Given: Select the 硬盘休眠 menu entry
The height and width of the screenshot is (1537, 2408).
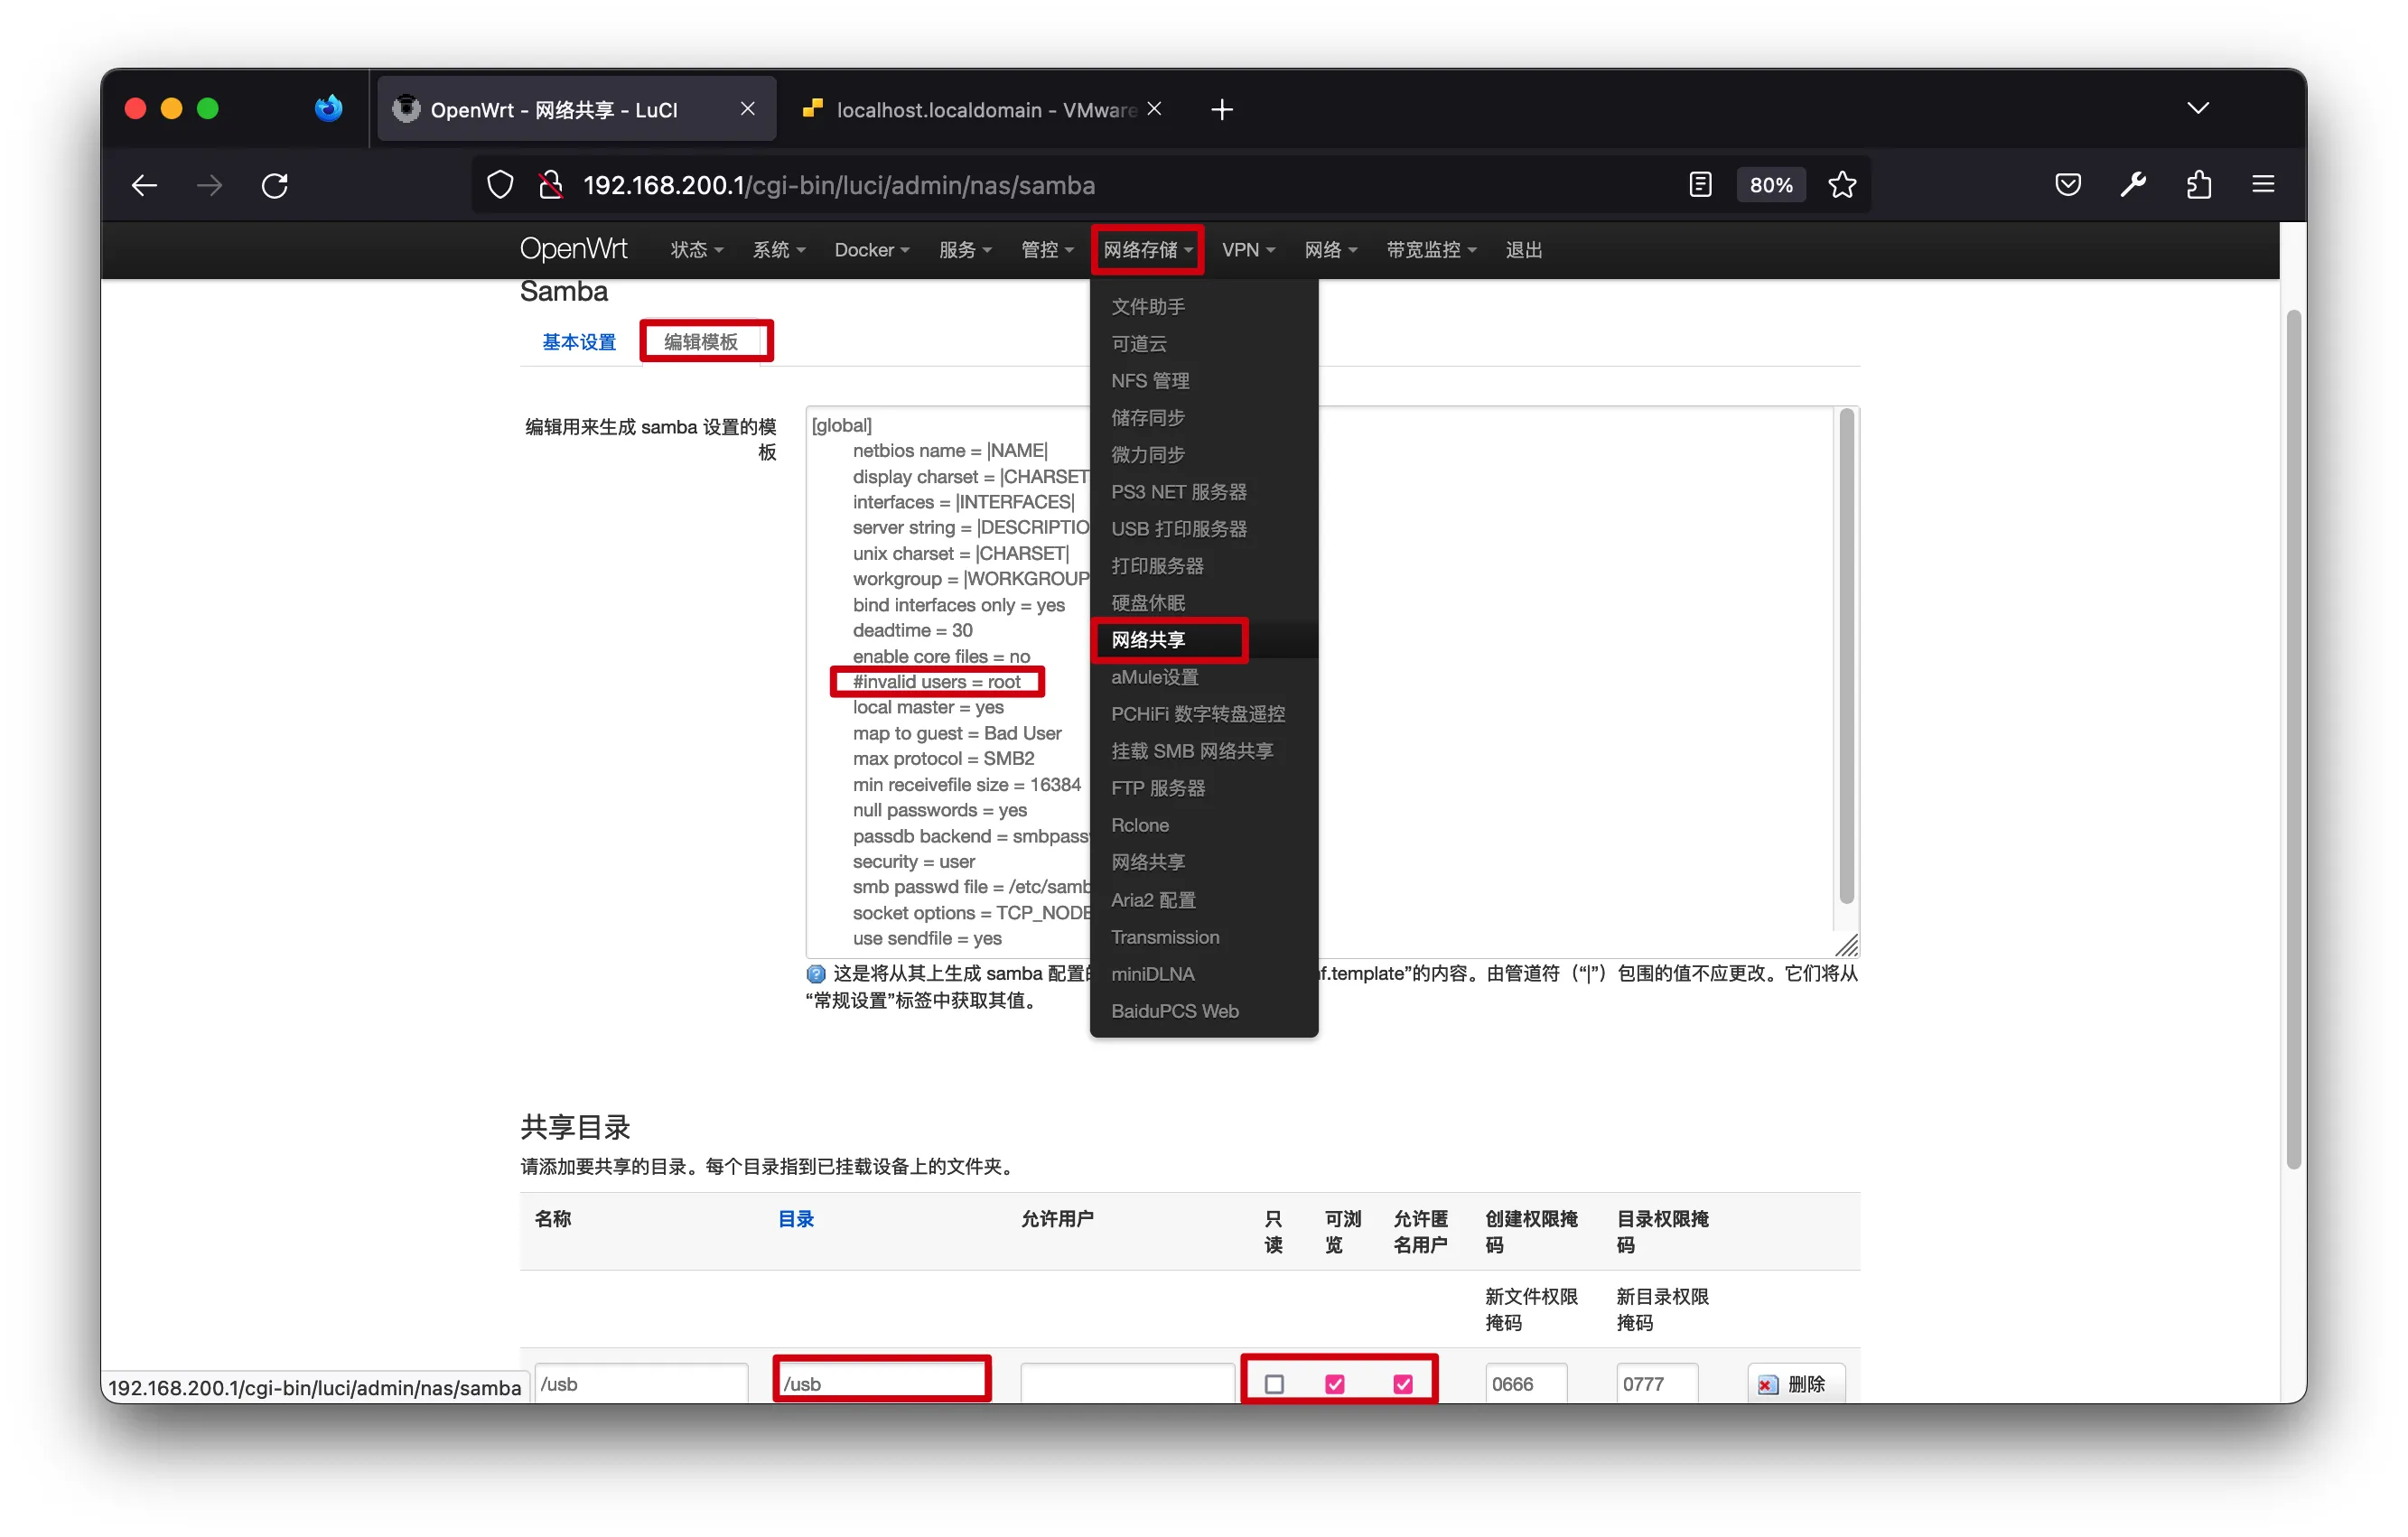Looking at the screenshot, I should [x=1204, y=603].
